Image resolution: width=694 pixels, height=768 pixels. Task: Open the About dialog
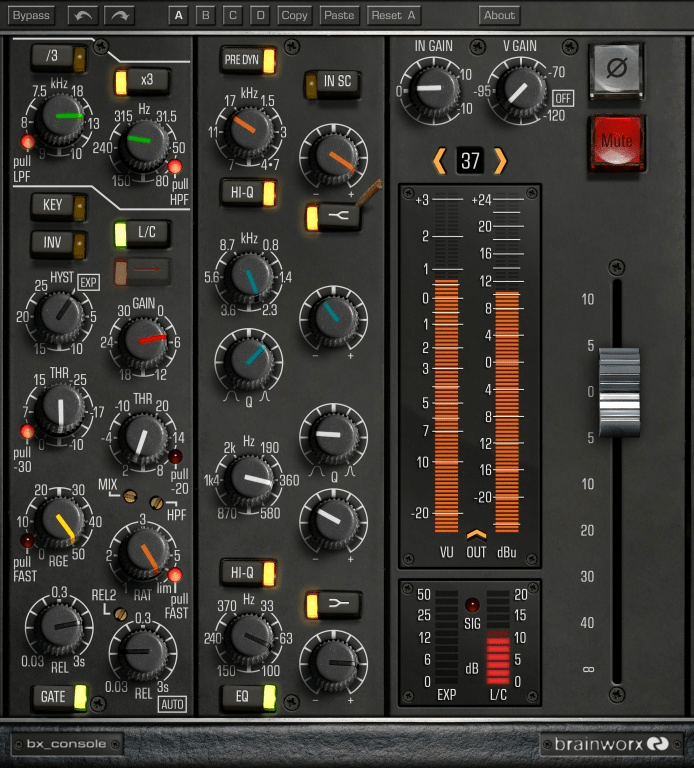499,15
